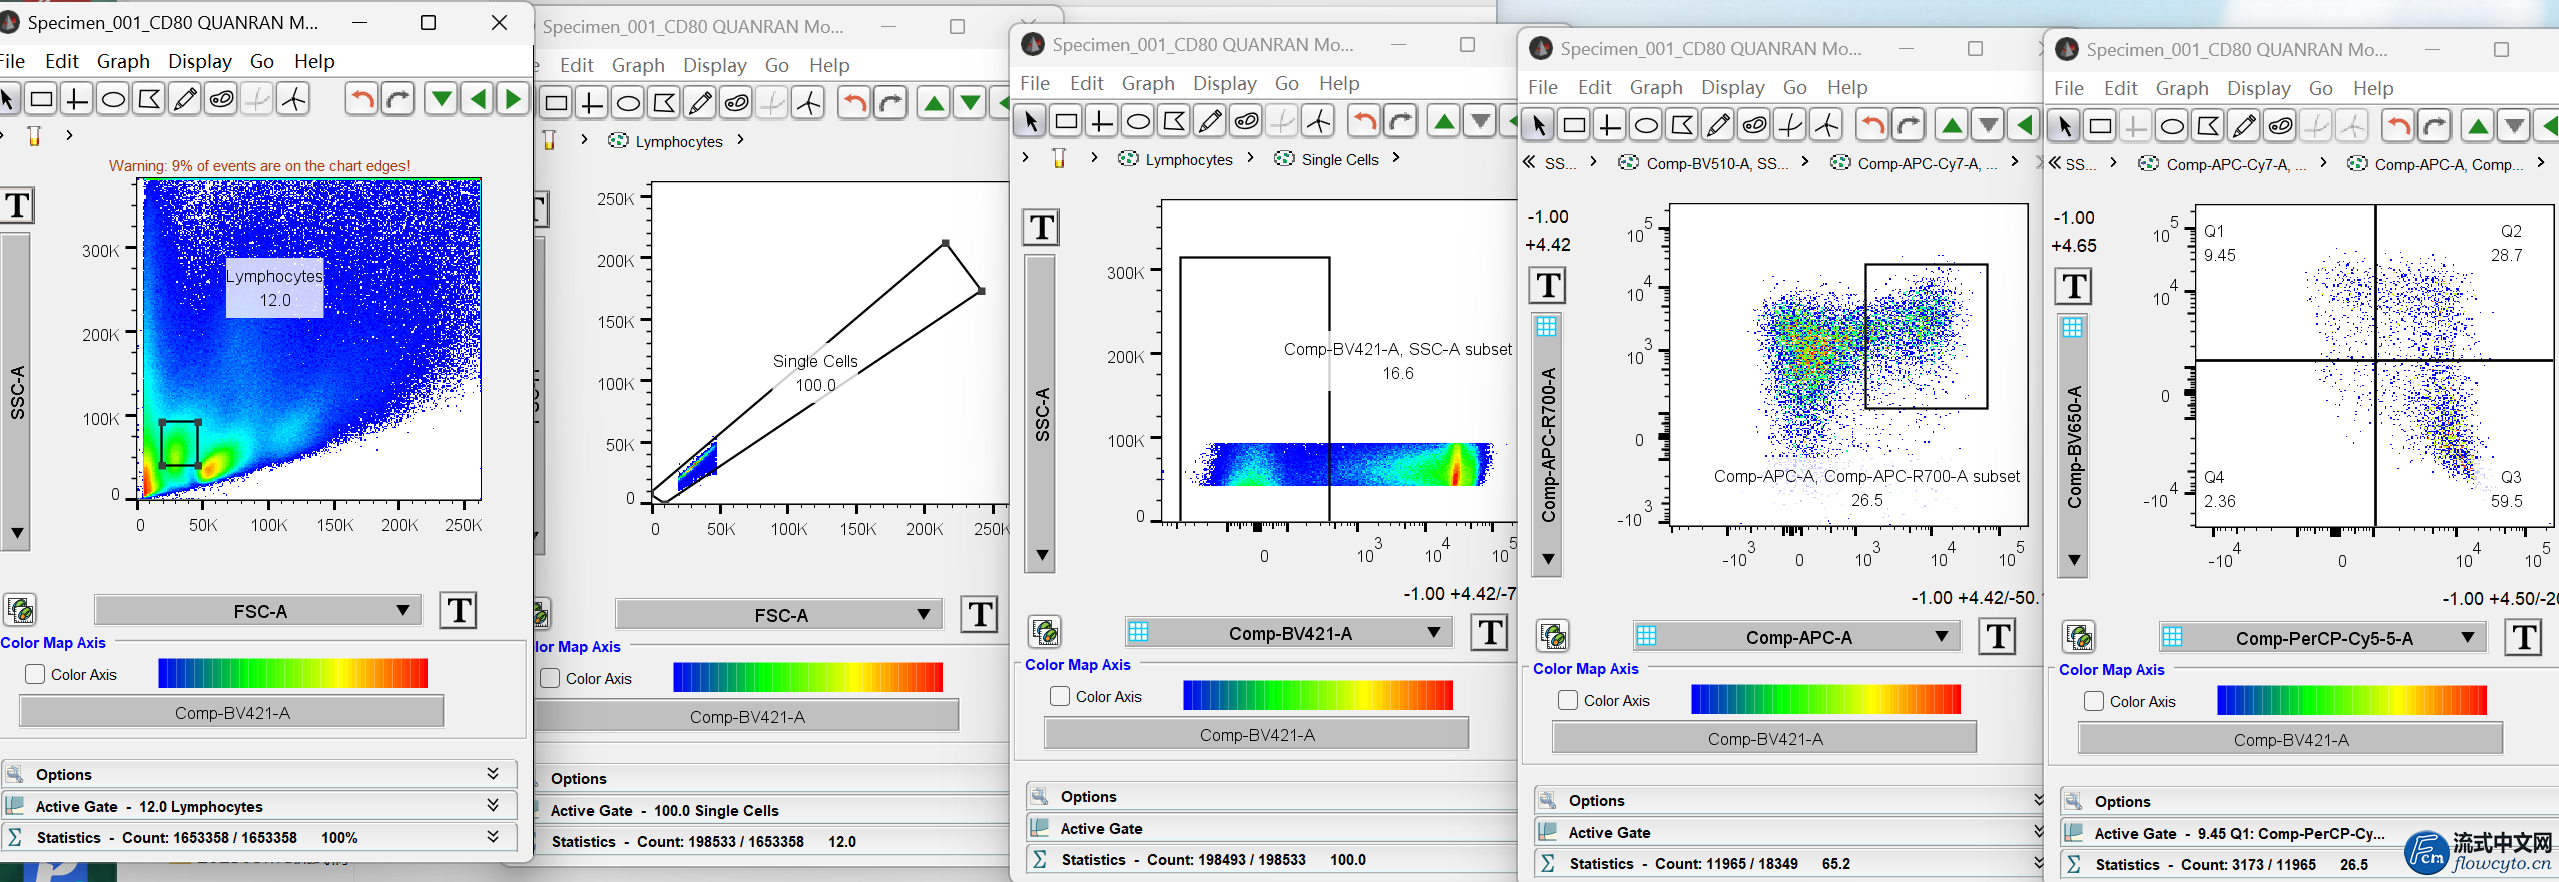This screenshot has width=2559, height=882.
Task: Choose the pencil freehand gate tool in Comp-APC-A window
Action: click(x=1718, y=125)
